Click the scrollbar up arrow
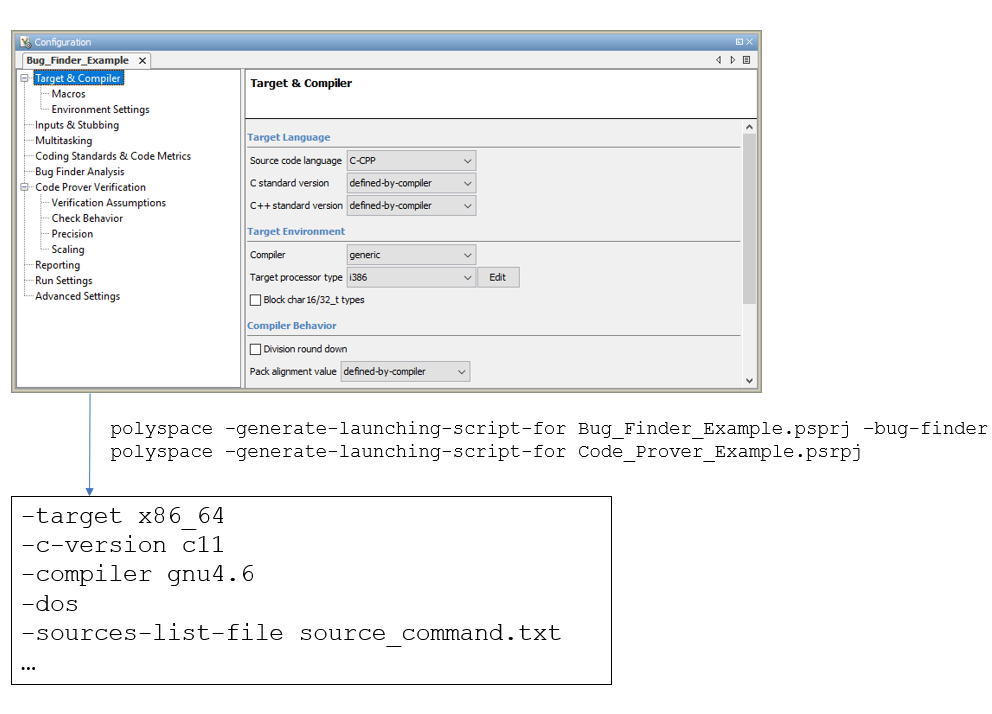 [x=748, y=127]
